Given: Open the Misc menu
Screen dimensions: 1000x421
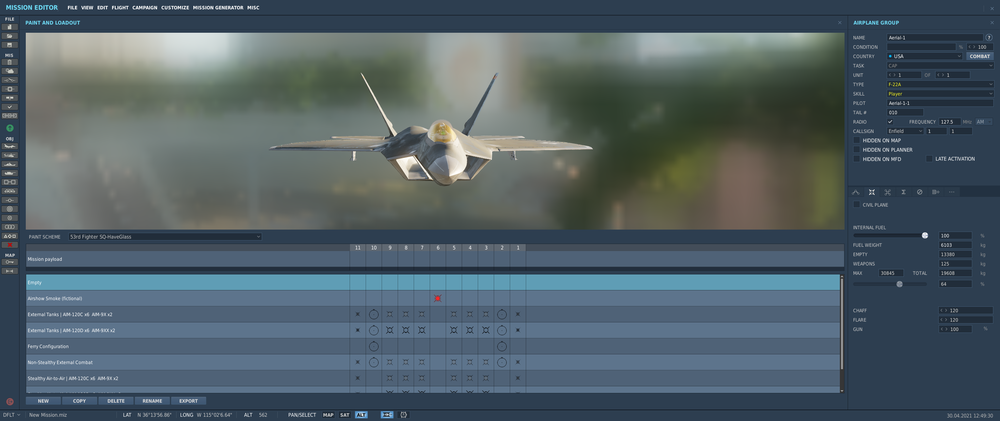Looking at the screenshot, I should 253,8.
